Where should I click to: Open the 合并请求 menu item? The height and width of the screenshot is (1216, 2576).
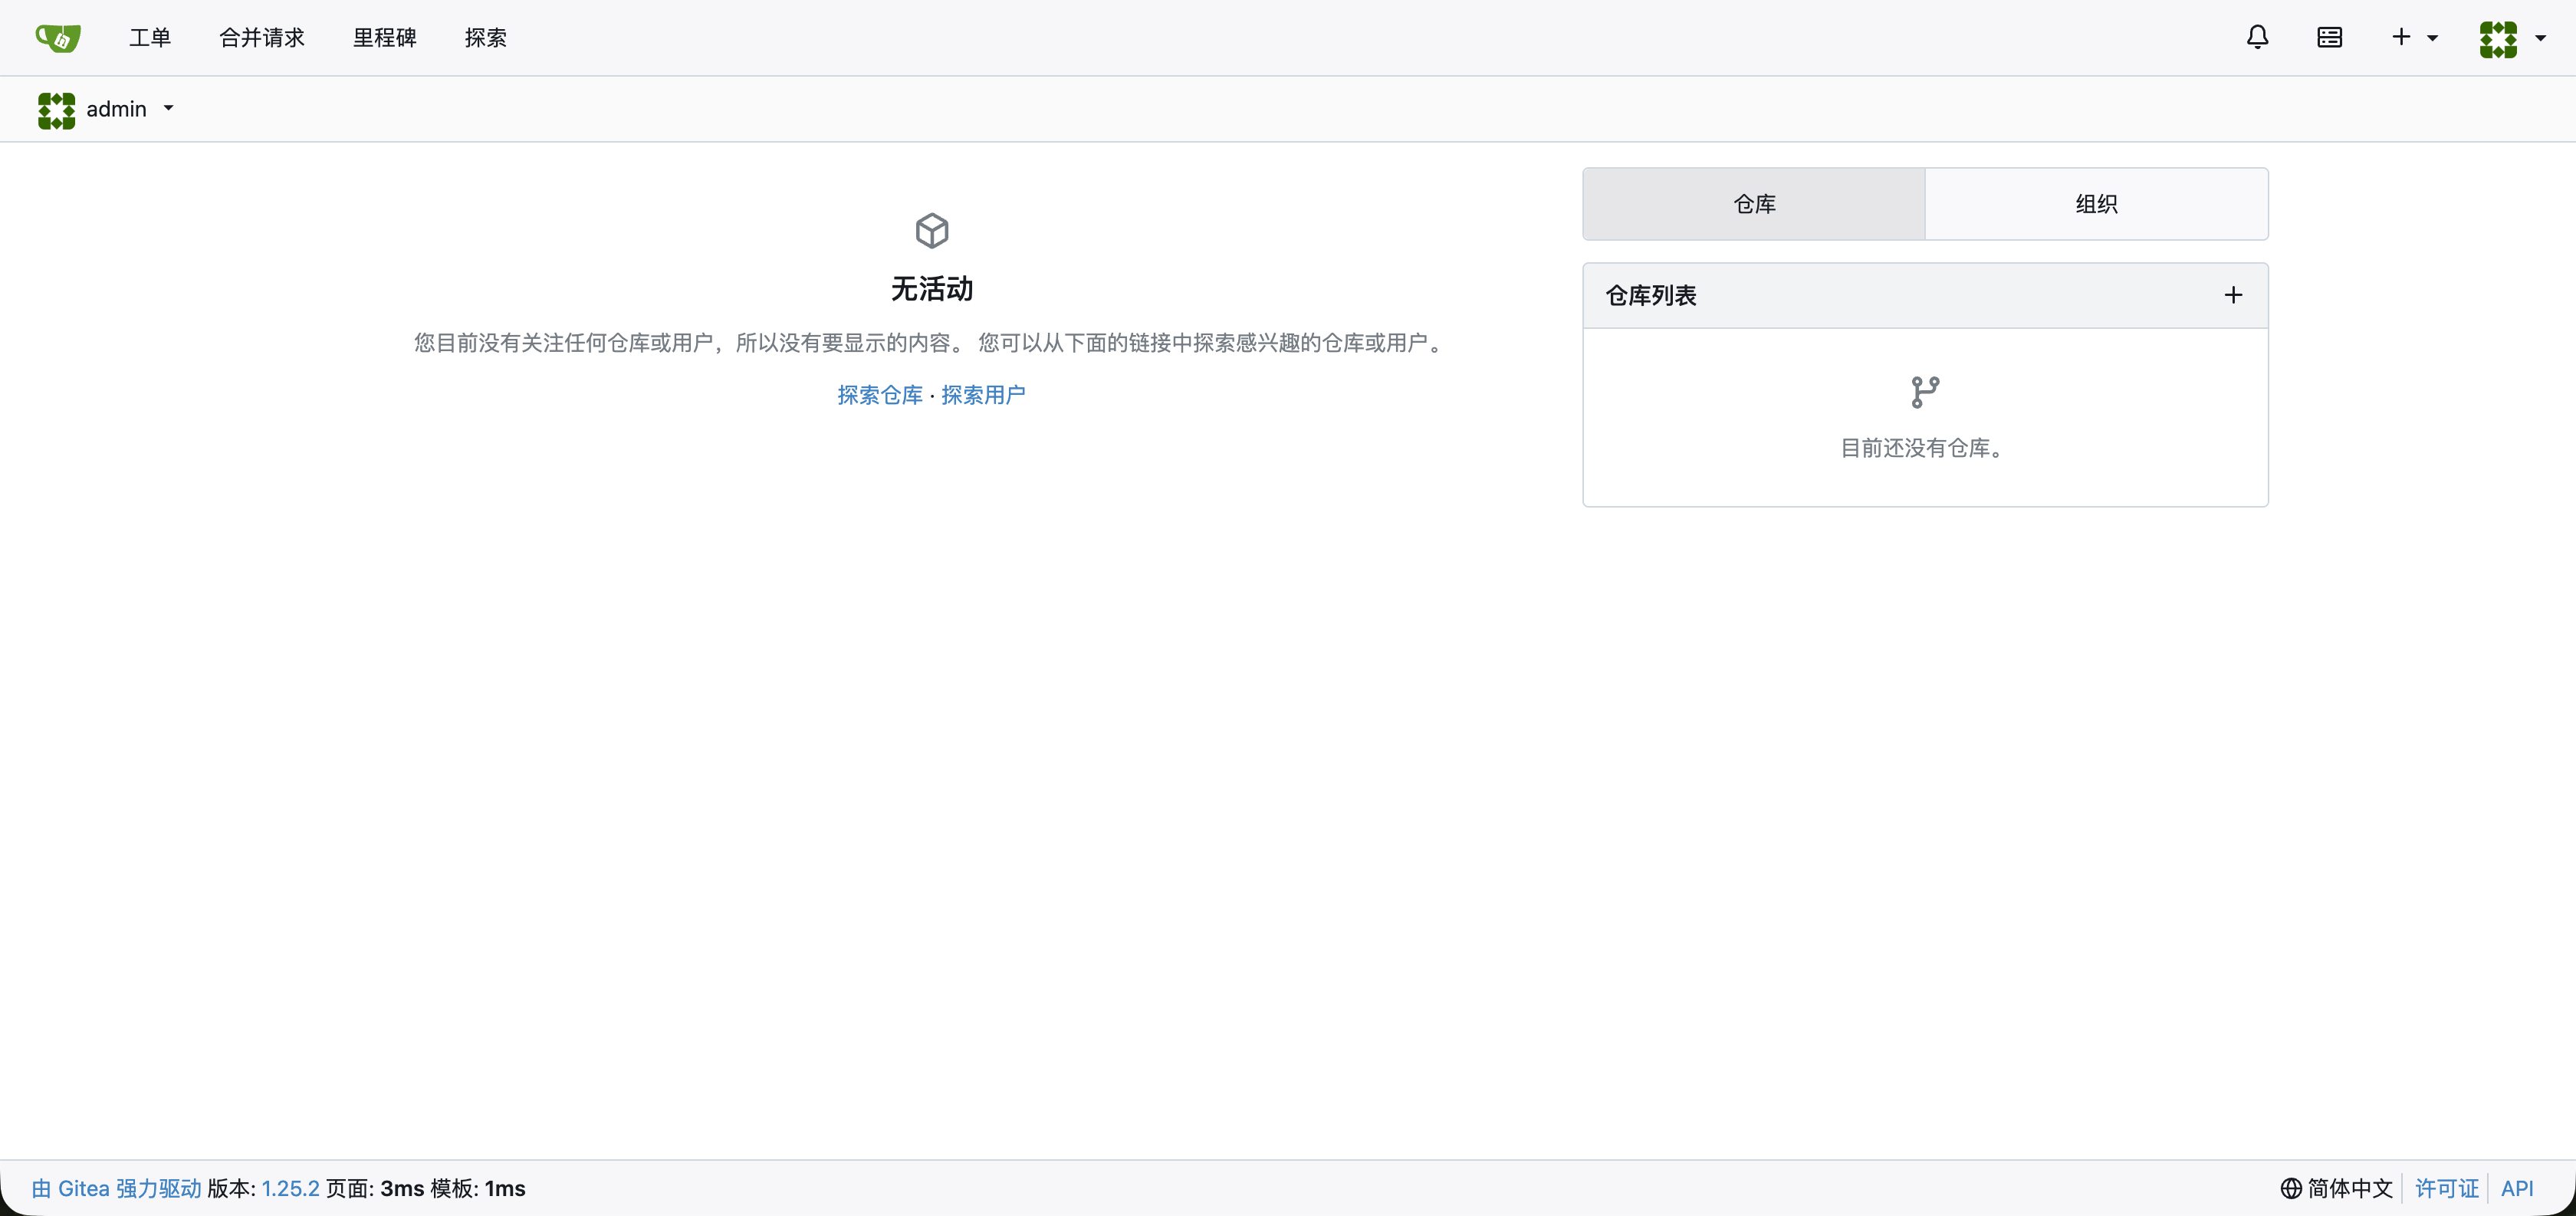[262, 37]
